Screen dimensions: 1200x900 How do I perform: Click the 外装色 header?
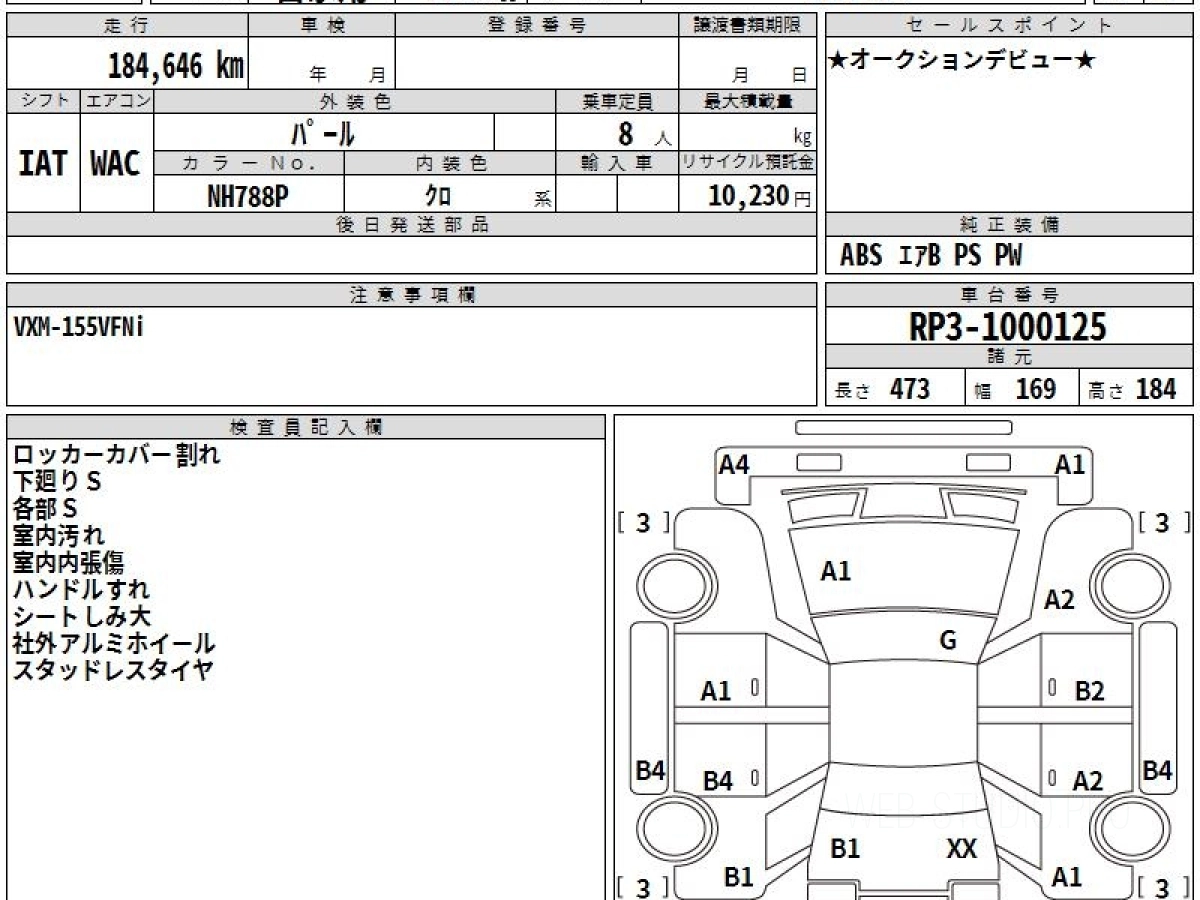pos(355,101)
